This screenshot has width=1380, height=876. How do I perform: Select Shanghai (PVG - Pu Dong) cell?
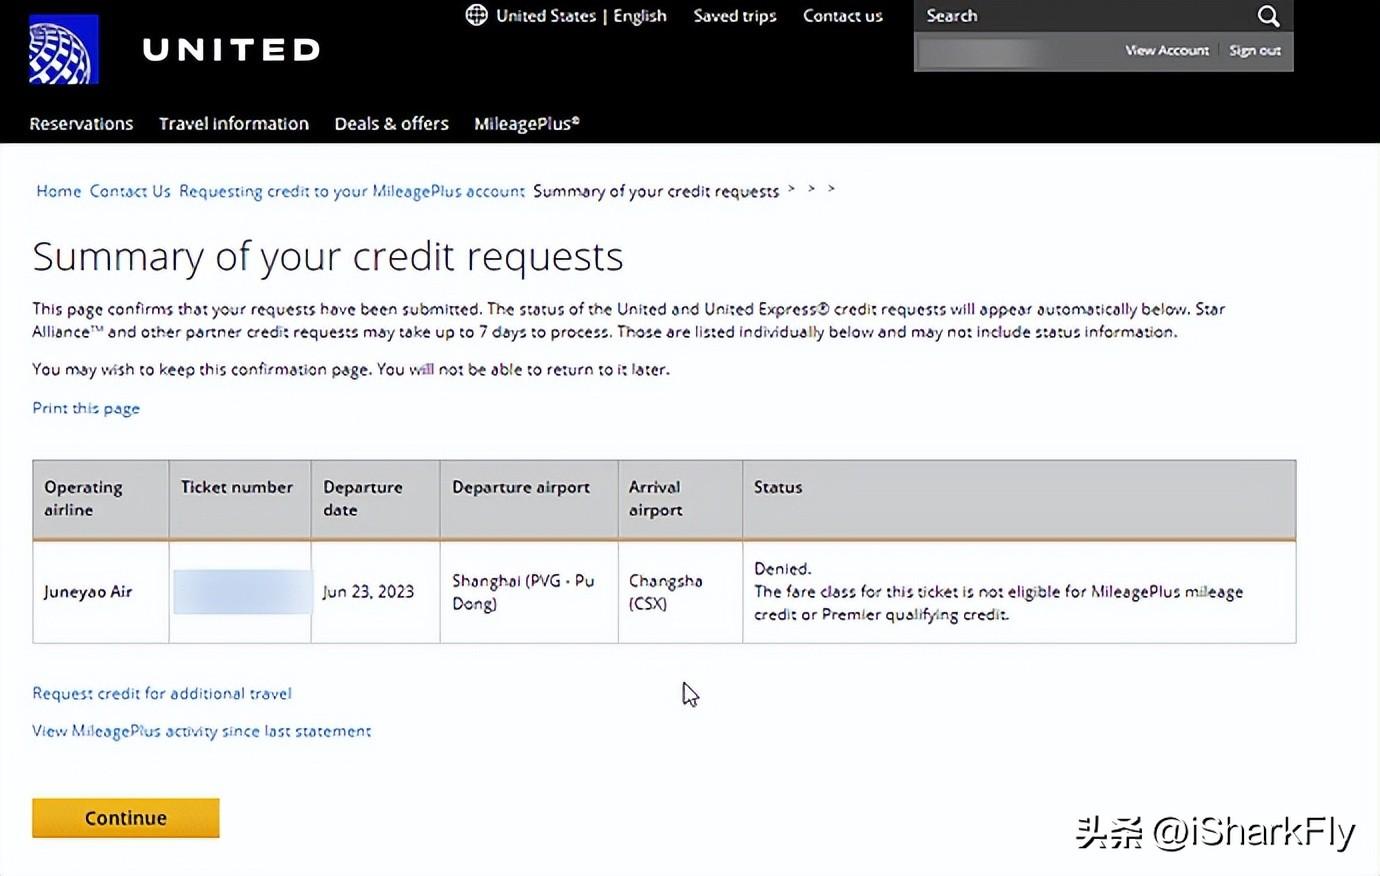[x=529, y=592]
